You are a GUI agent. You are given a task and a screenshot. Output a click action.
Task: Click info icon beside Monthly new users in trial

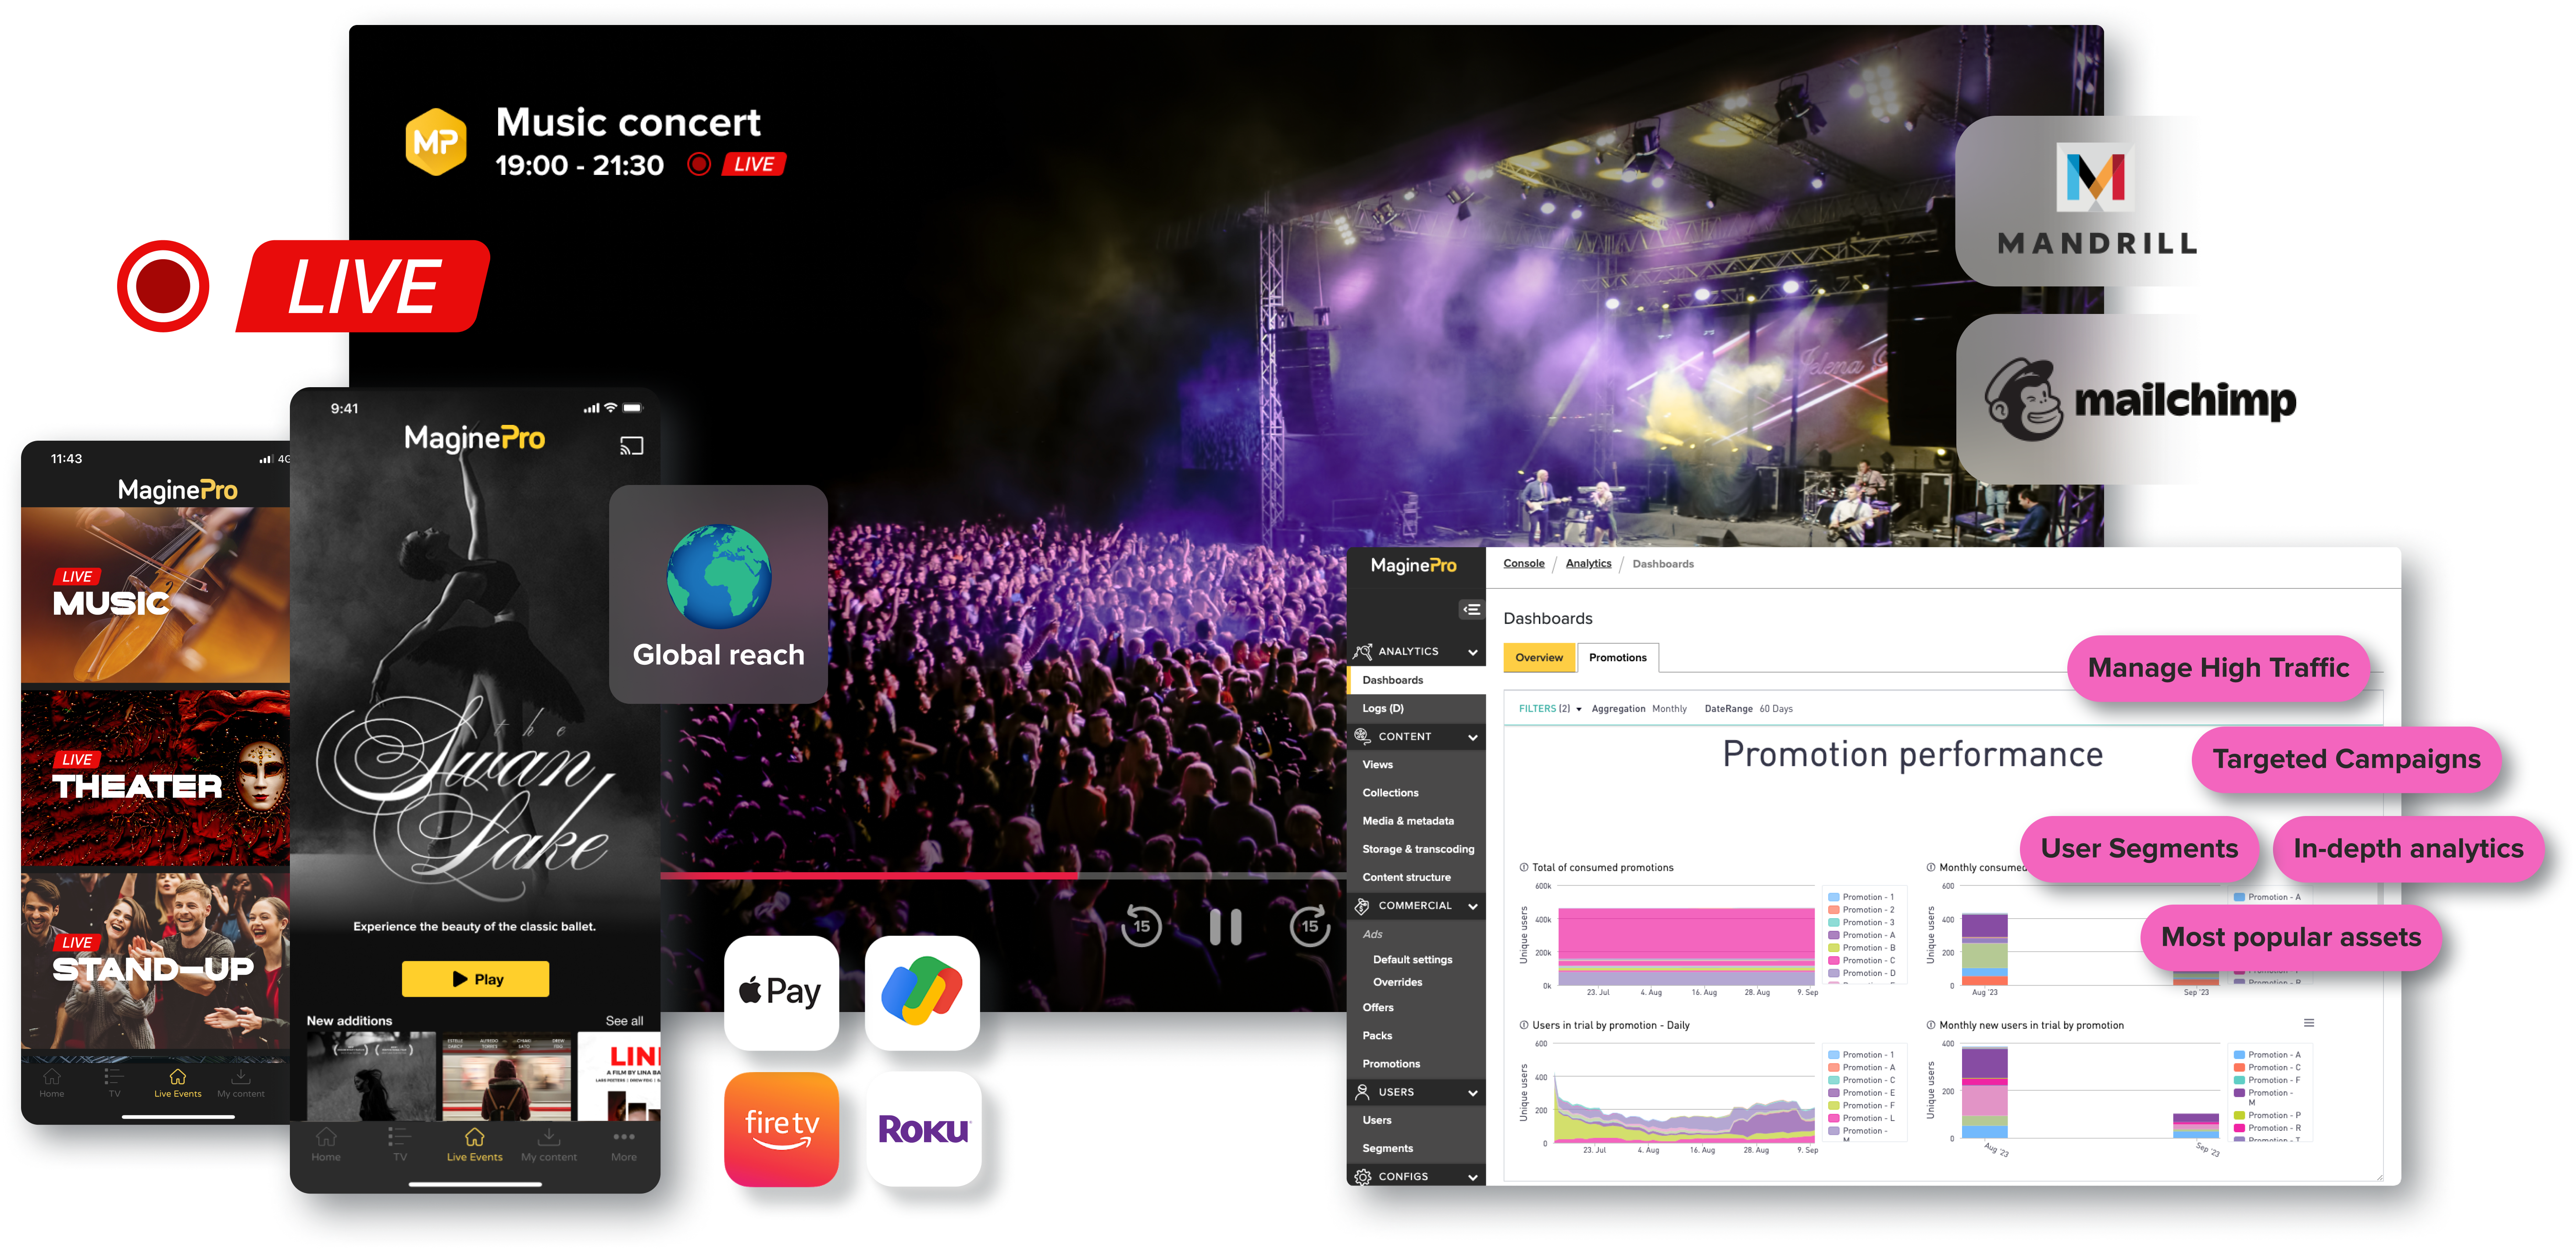click(1931, 1025)
